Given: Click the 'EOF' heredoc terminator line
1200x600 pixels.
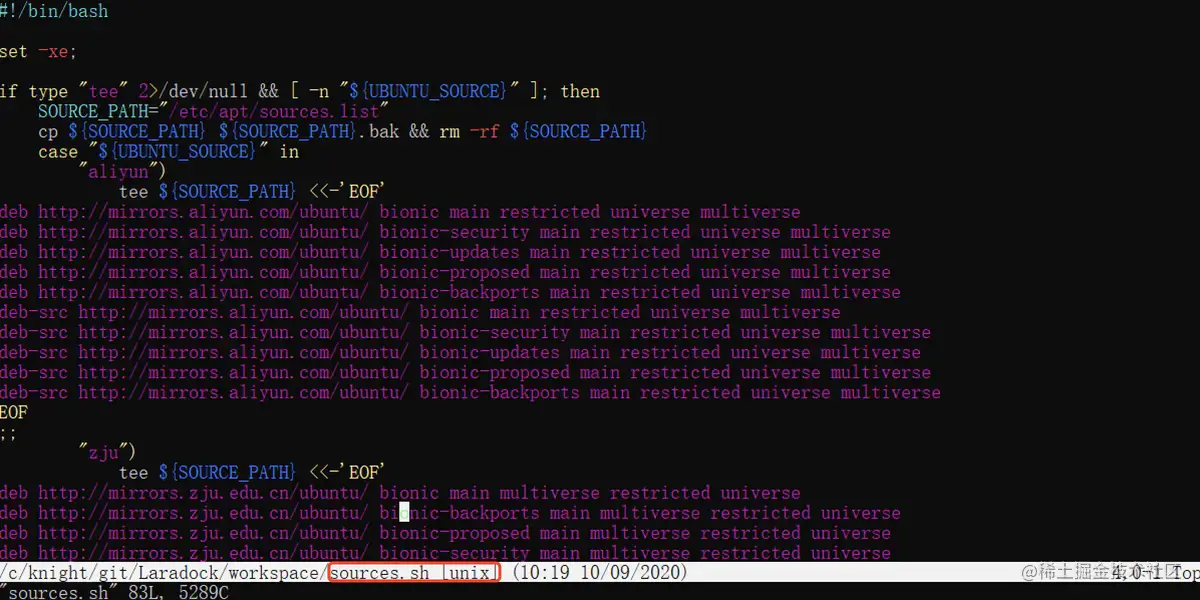Looking at the screenshot, I should click(14, 412).
